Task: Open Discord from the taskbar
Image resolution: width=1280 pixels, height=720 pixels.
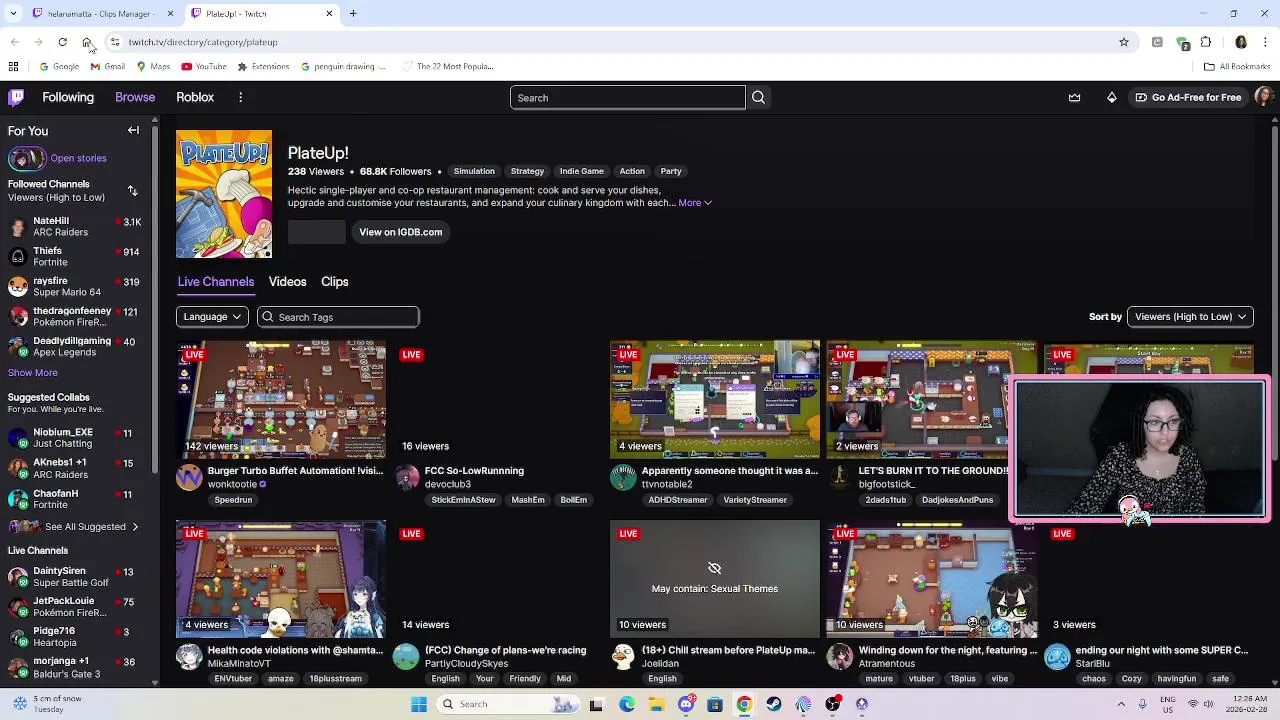Action: coord(686,704)
